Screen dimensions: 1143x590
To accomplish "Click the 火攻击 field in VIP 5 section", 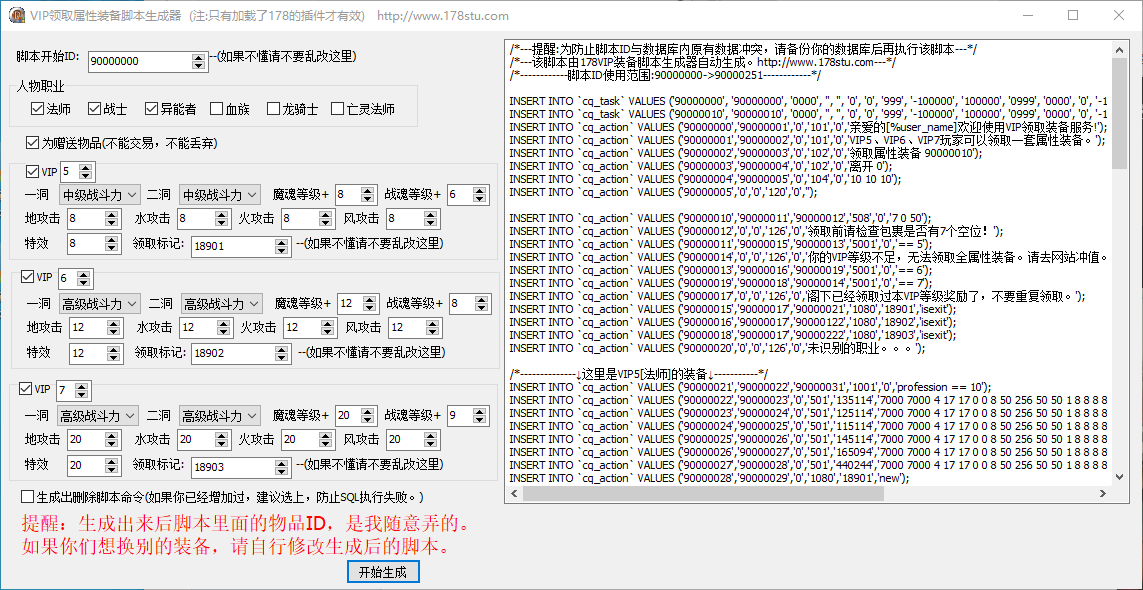I will (299, 219).
